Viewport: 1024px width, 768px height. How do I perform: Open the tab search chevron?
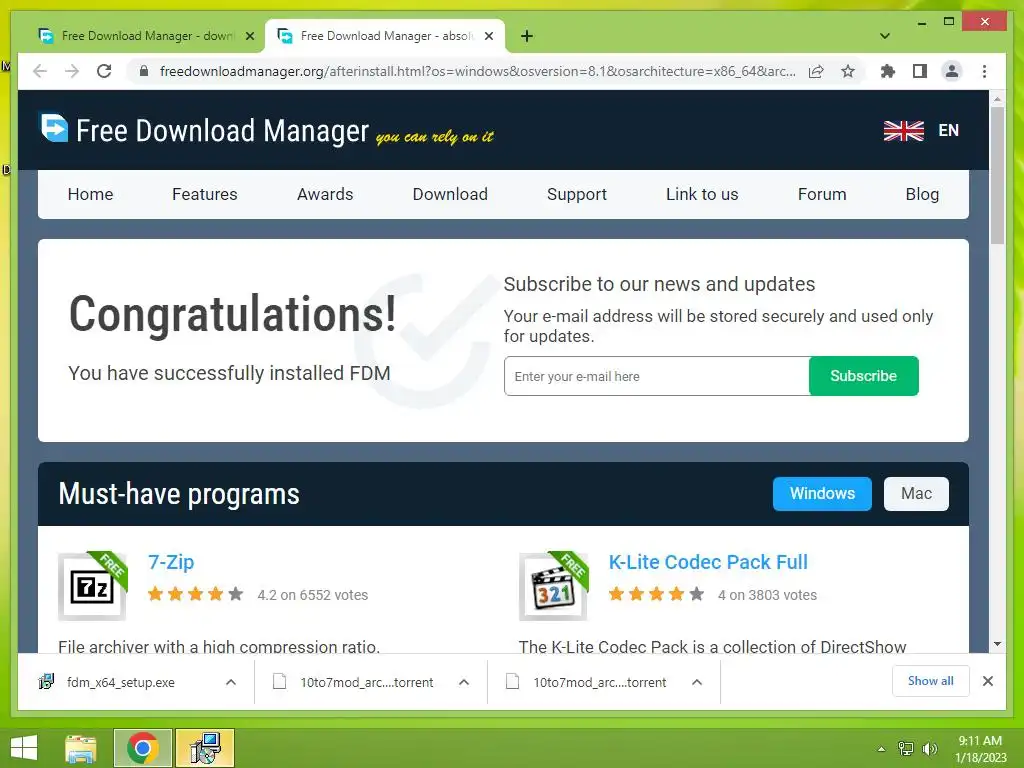[x=885, y=36]
